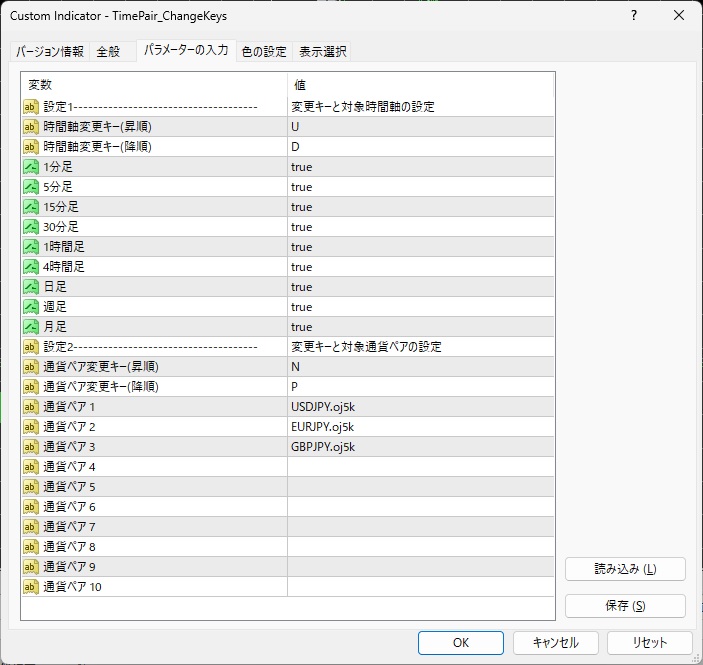Click the ab icon beside 通貨ペア 10
Viewport: 703px width, 665px height.
pos(31,587)
